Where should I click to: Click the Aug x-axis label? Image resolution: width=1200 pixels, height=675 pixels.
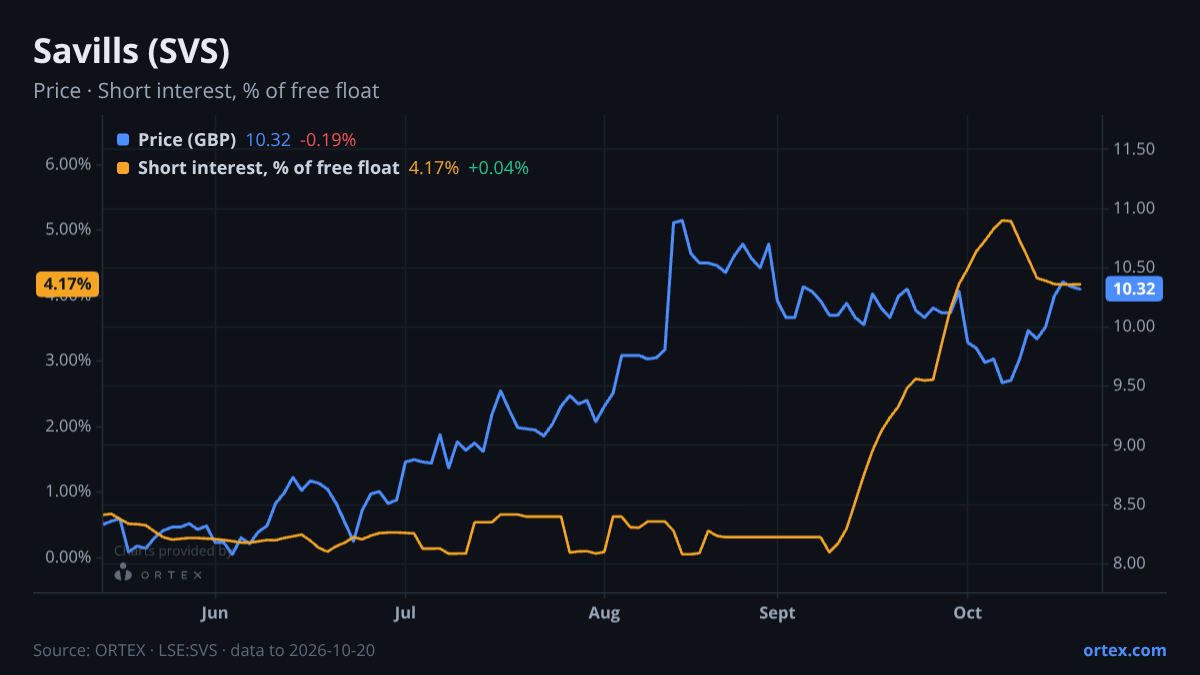pos(602,613)
